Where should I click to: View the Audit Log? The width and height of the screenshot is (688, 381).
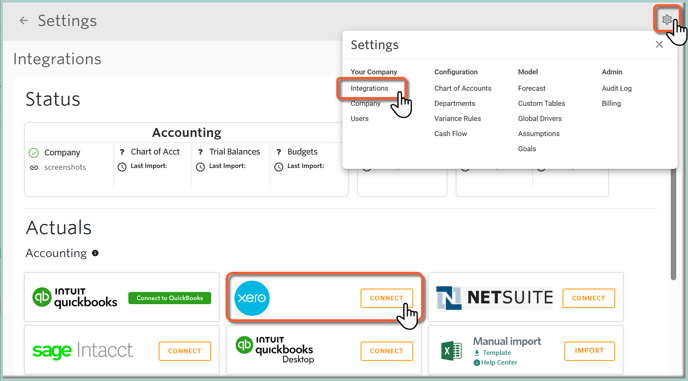(616, 88)
